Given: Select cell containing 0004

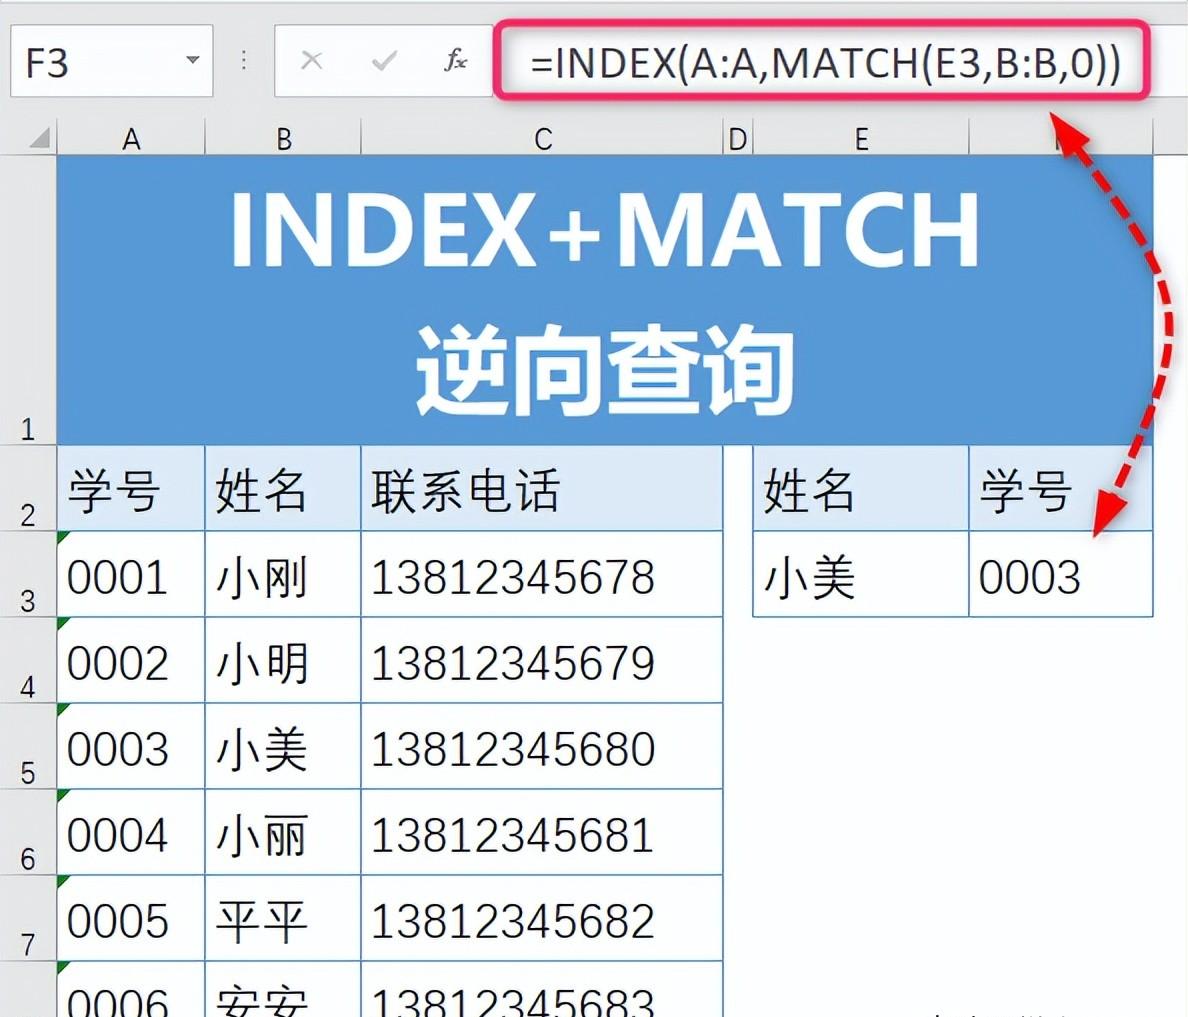Looking at the screenshot, I should coord(131,832).
